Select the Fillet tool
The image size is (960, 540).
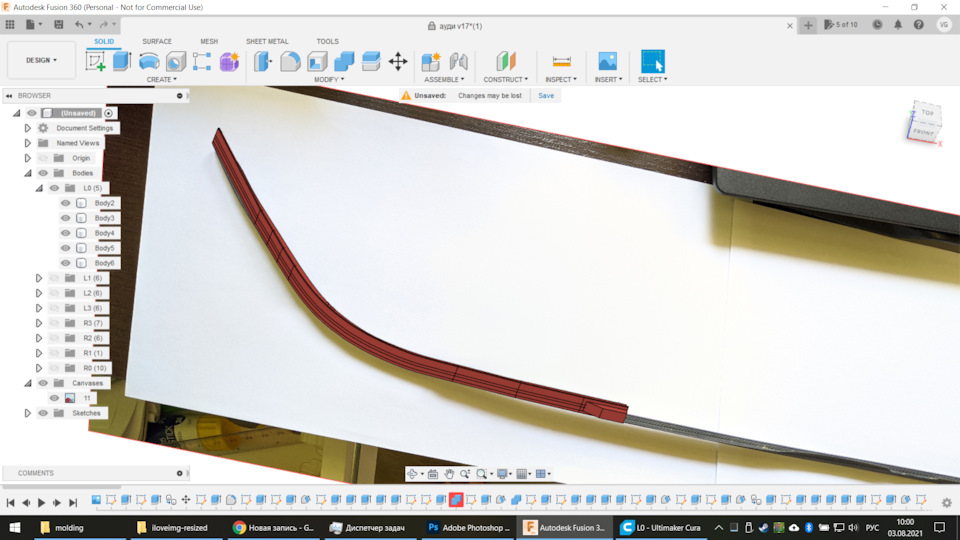tap(290, 61)
